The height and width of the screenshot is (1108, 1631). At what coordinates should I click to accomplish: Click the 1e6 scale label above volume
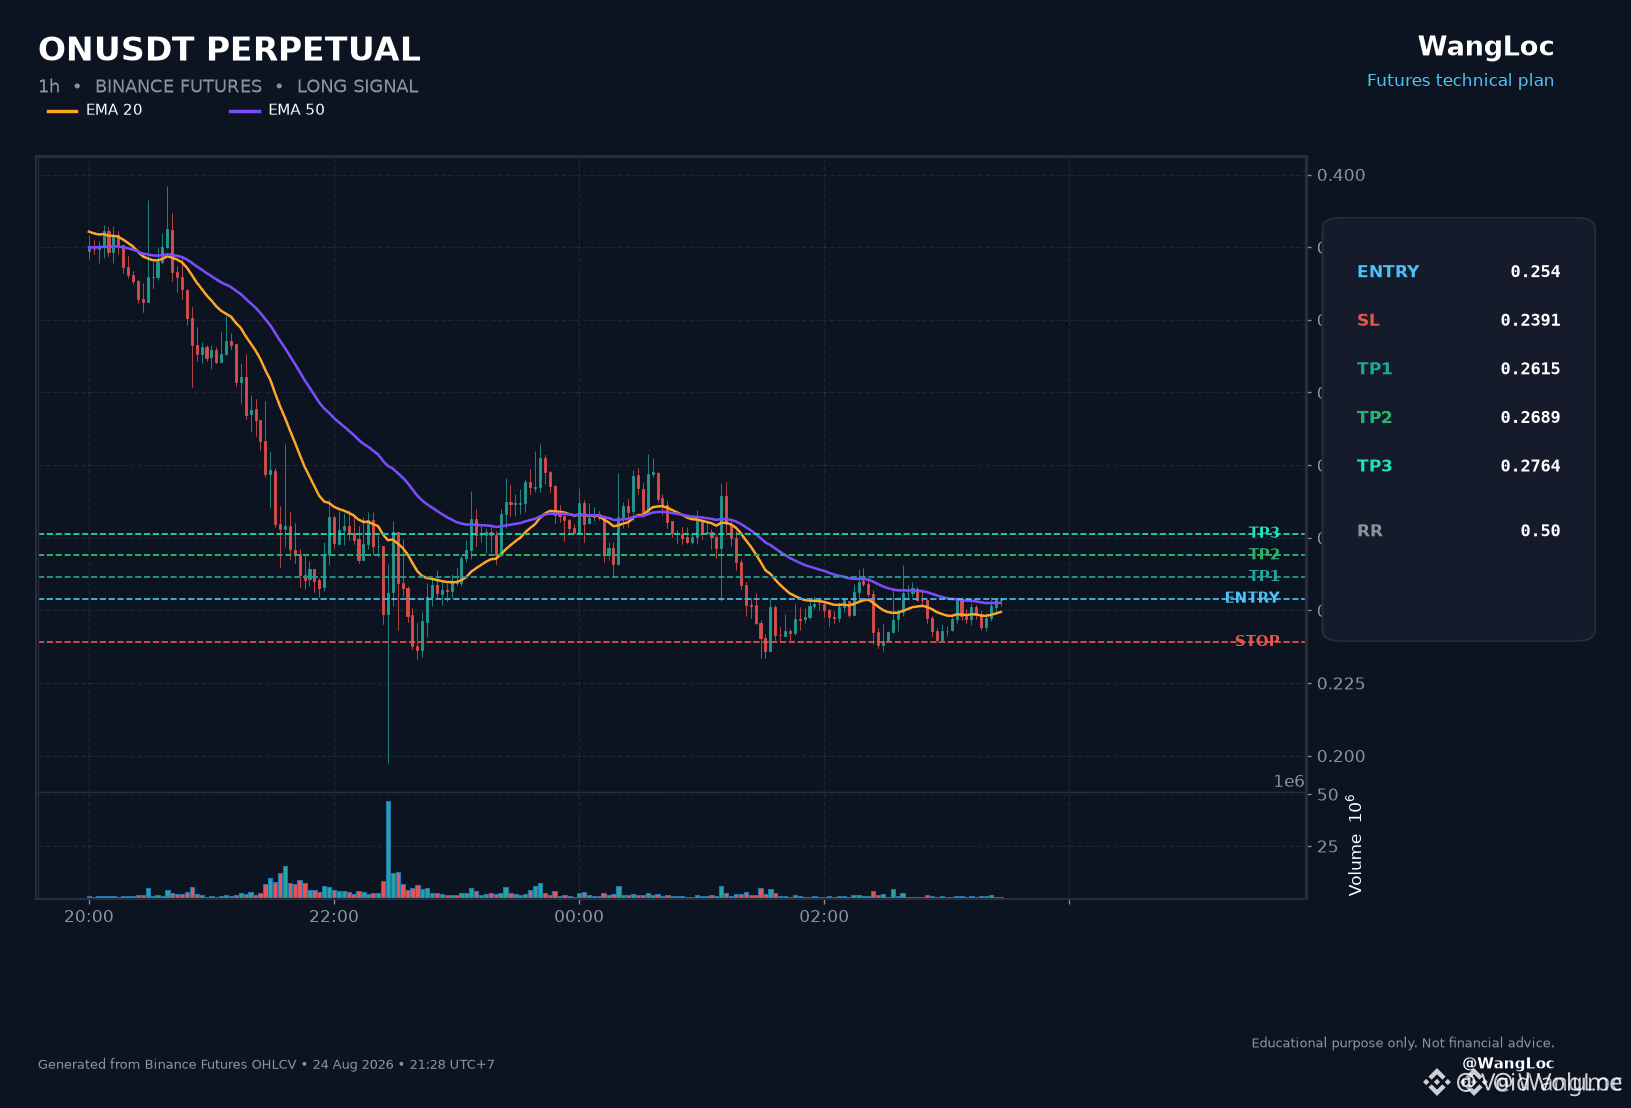click(1289, 781)
